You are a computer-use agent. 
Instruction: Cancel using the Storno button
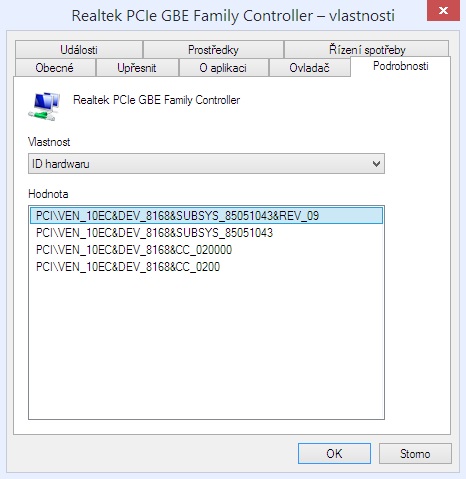point(415,454)
